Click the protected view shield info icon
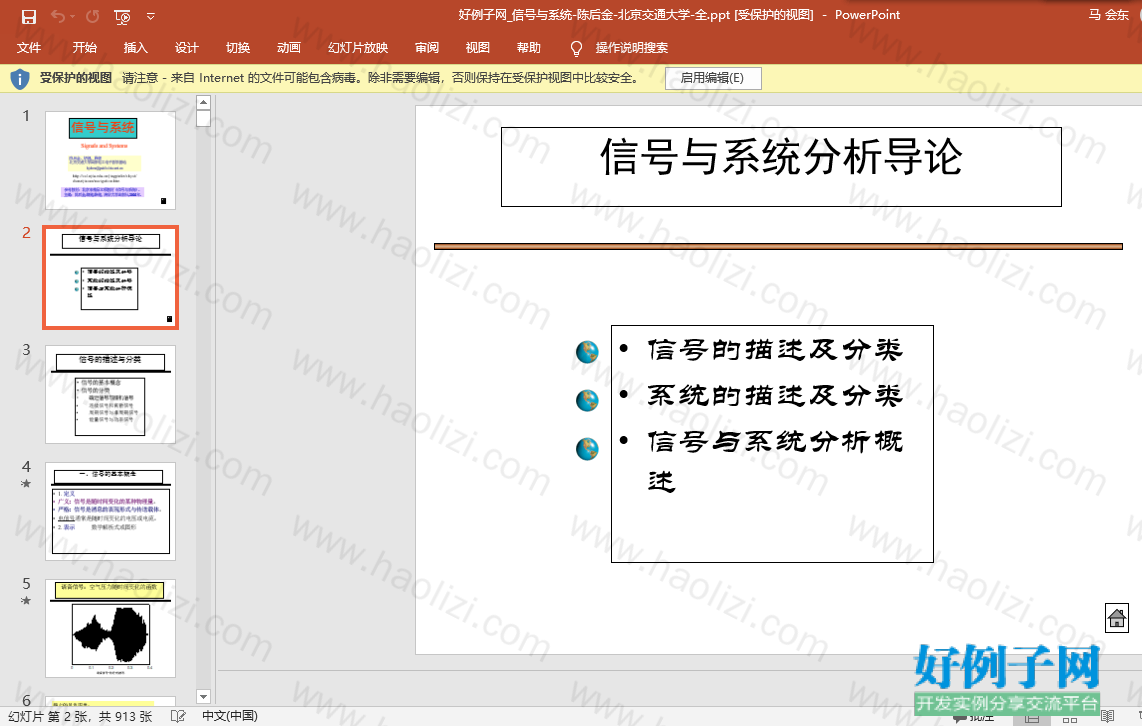 [20, 79]
